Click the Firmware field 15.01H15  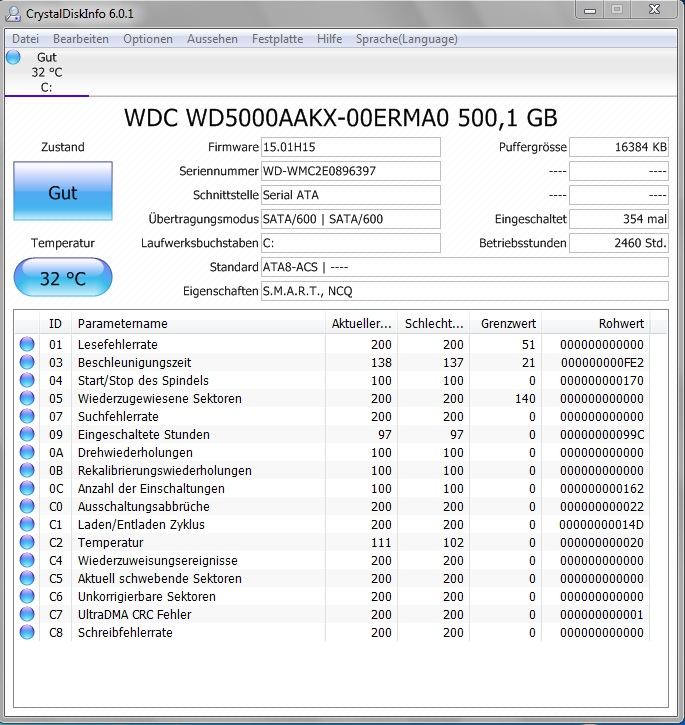click(x=351, y=147)
